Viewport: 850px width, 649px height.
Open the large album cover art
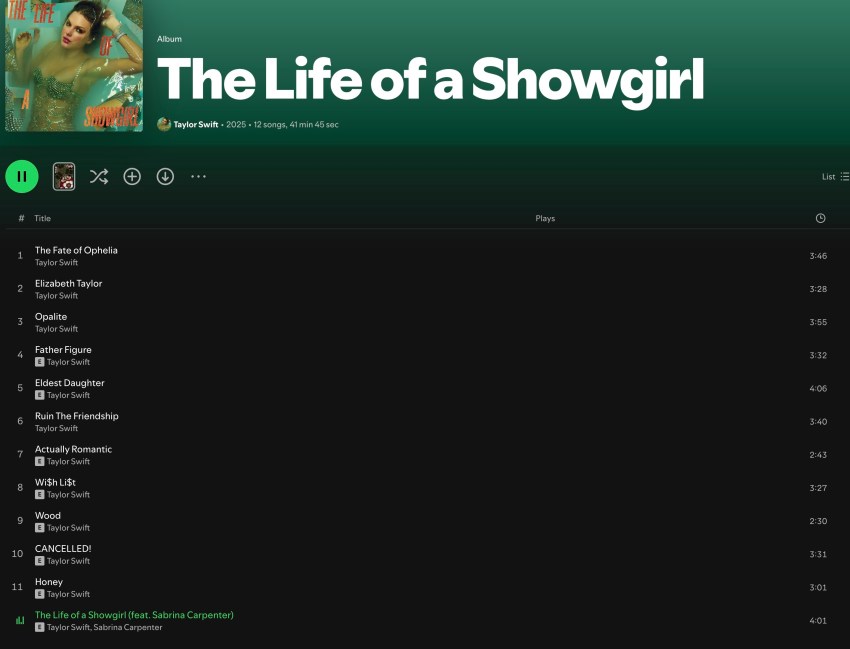(x=72, y=65)
